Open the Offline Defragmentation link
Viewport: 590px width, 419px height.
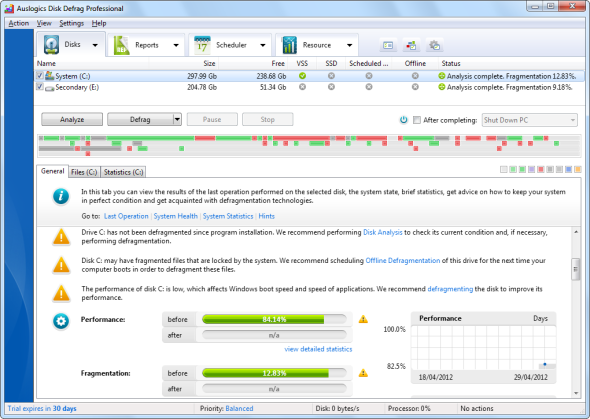click(403, 260)
